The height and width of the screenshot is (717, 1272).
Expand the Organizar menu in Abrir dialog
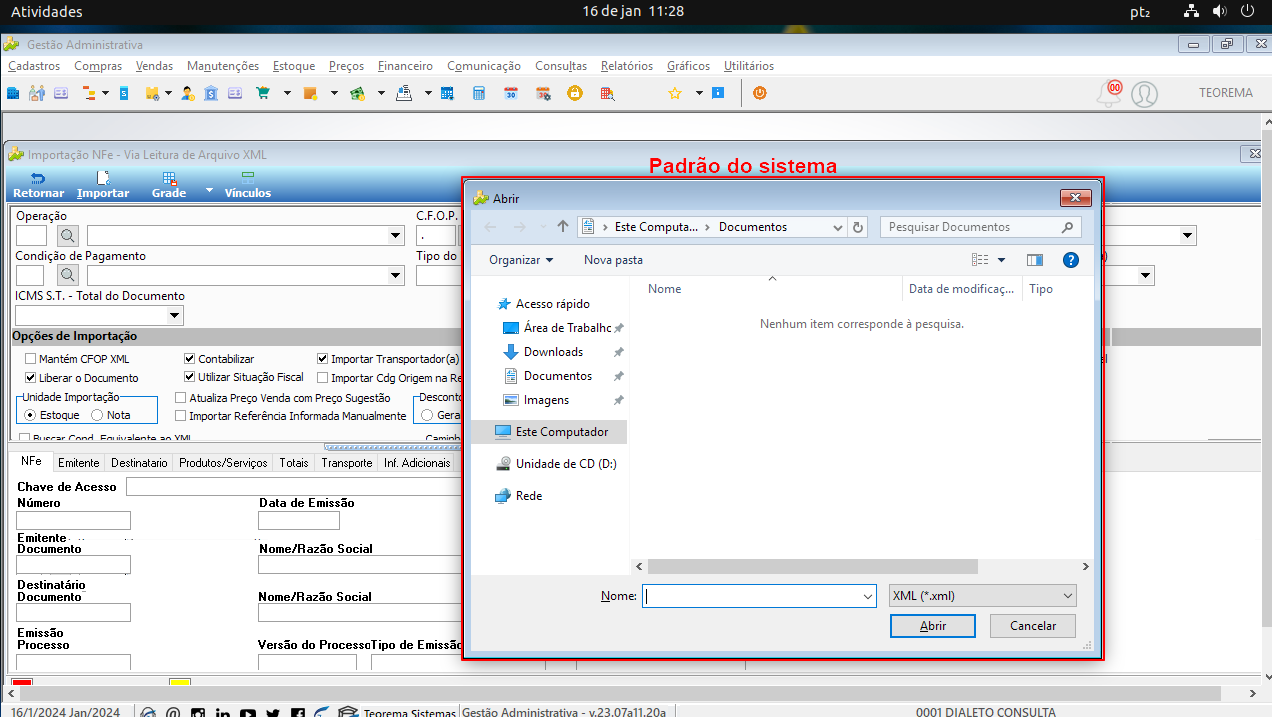(x=521, y=260)
